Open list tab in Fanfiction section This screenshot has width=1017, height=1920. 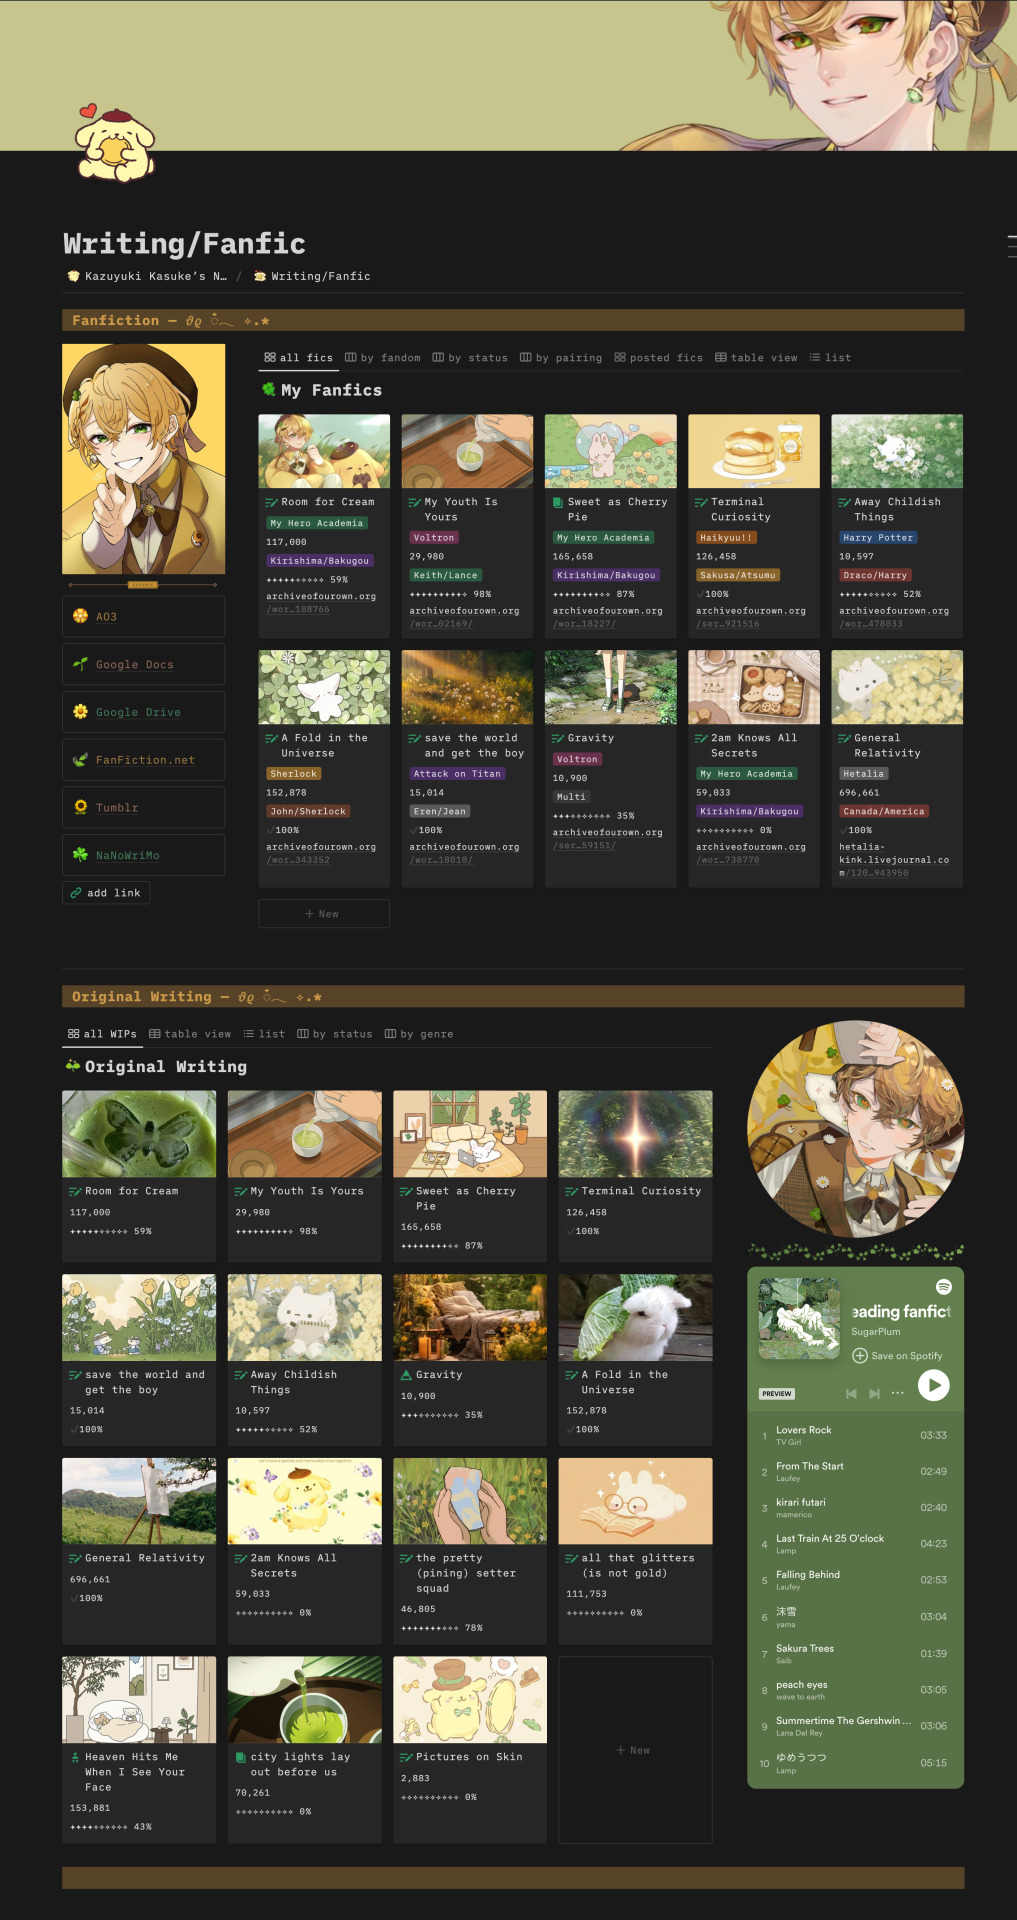[x=830, y=357]
